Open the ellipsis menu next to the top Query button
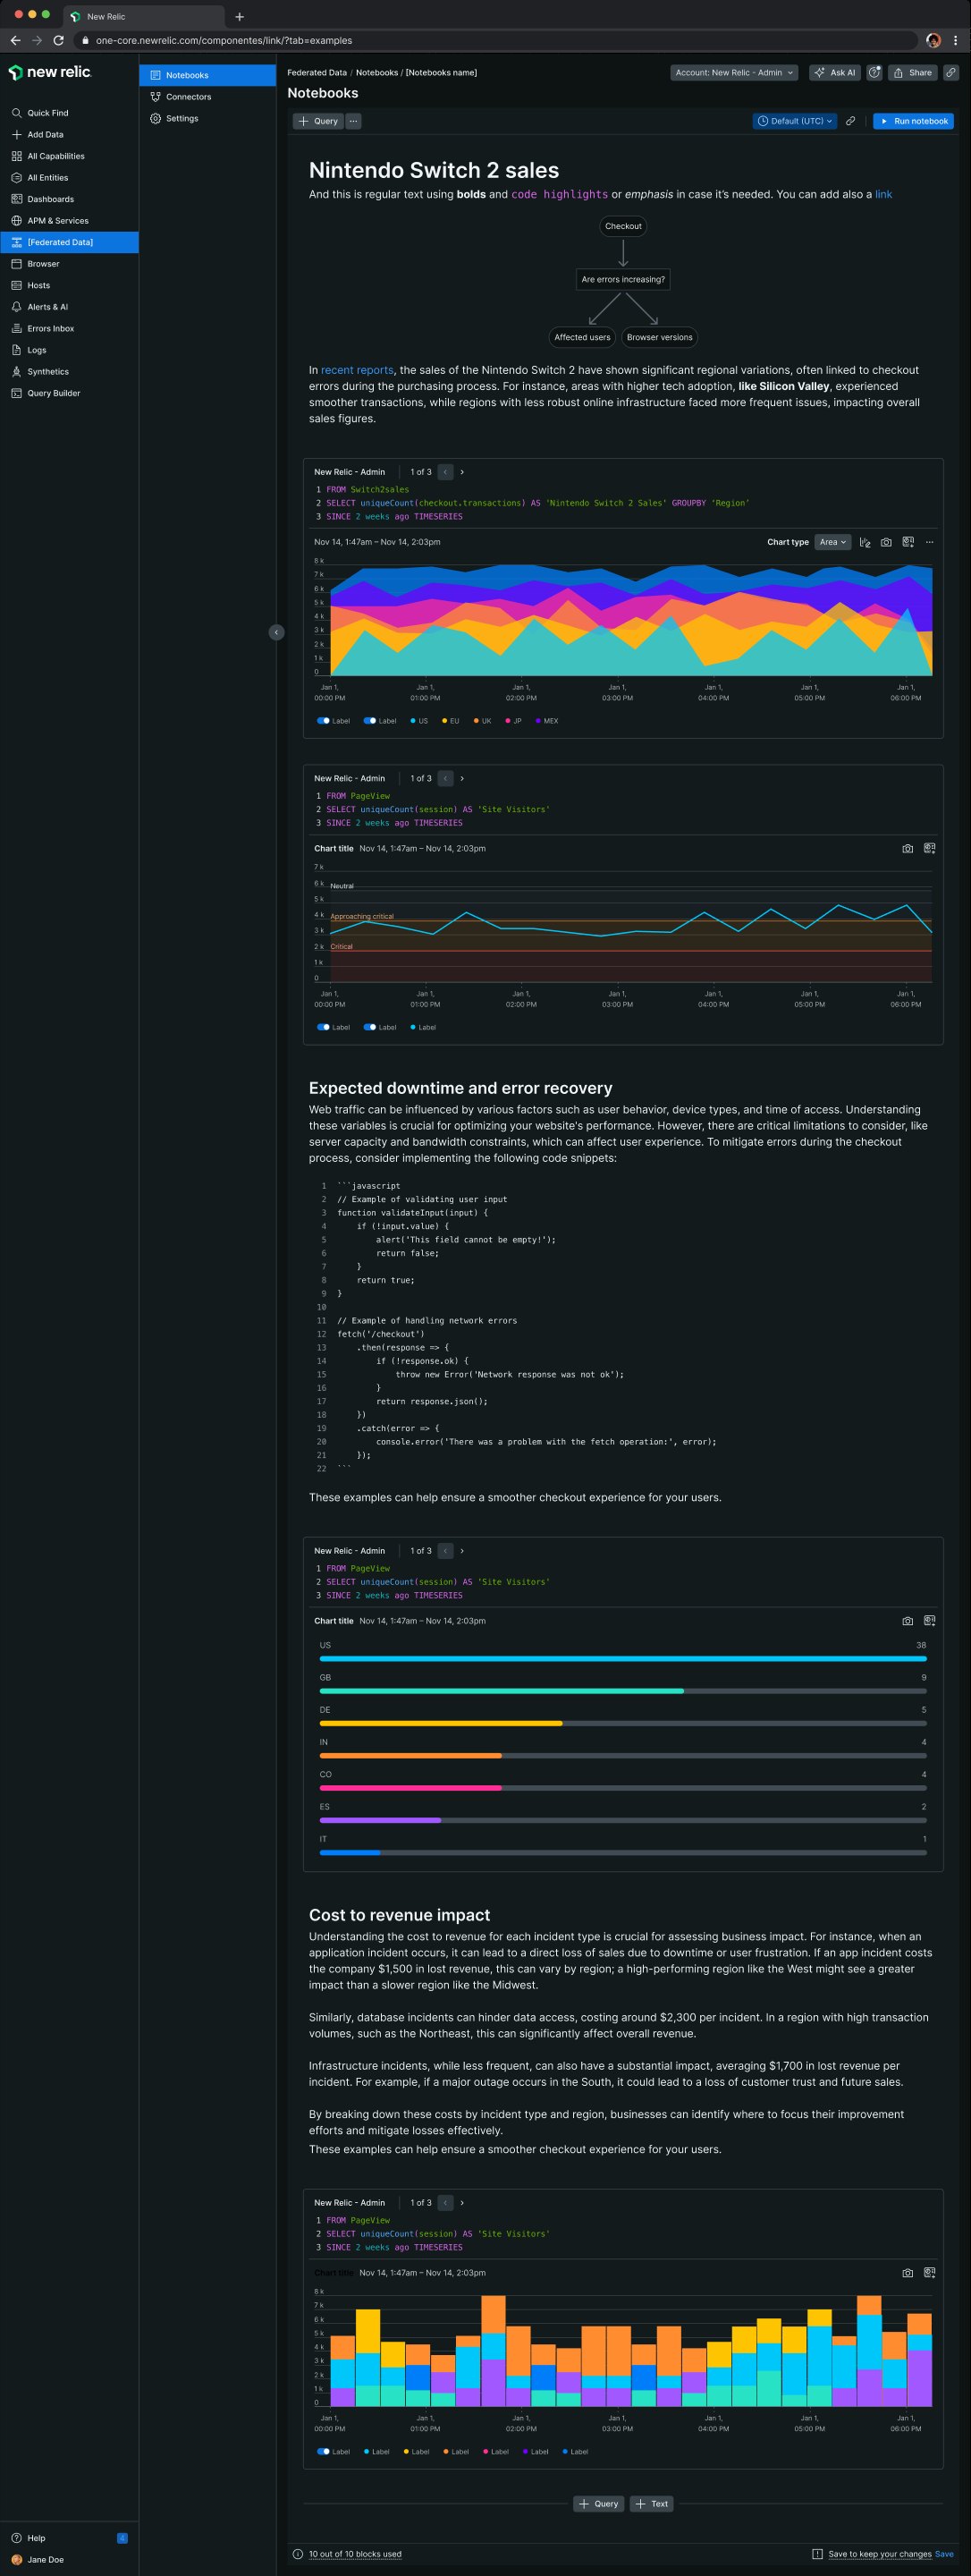Image resolution: width=971 pixels, height=2576 pixels. point(353,121)
